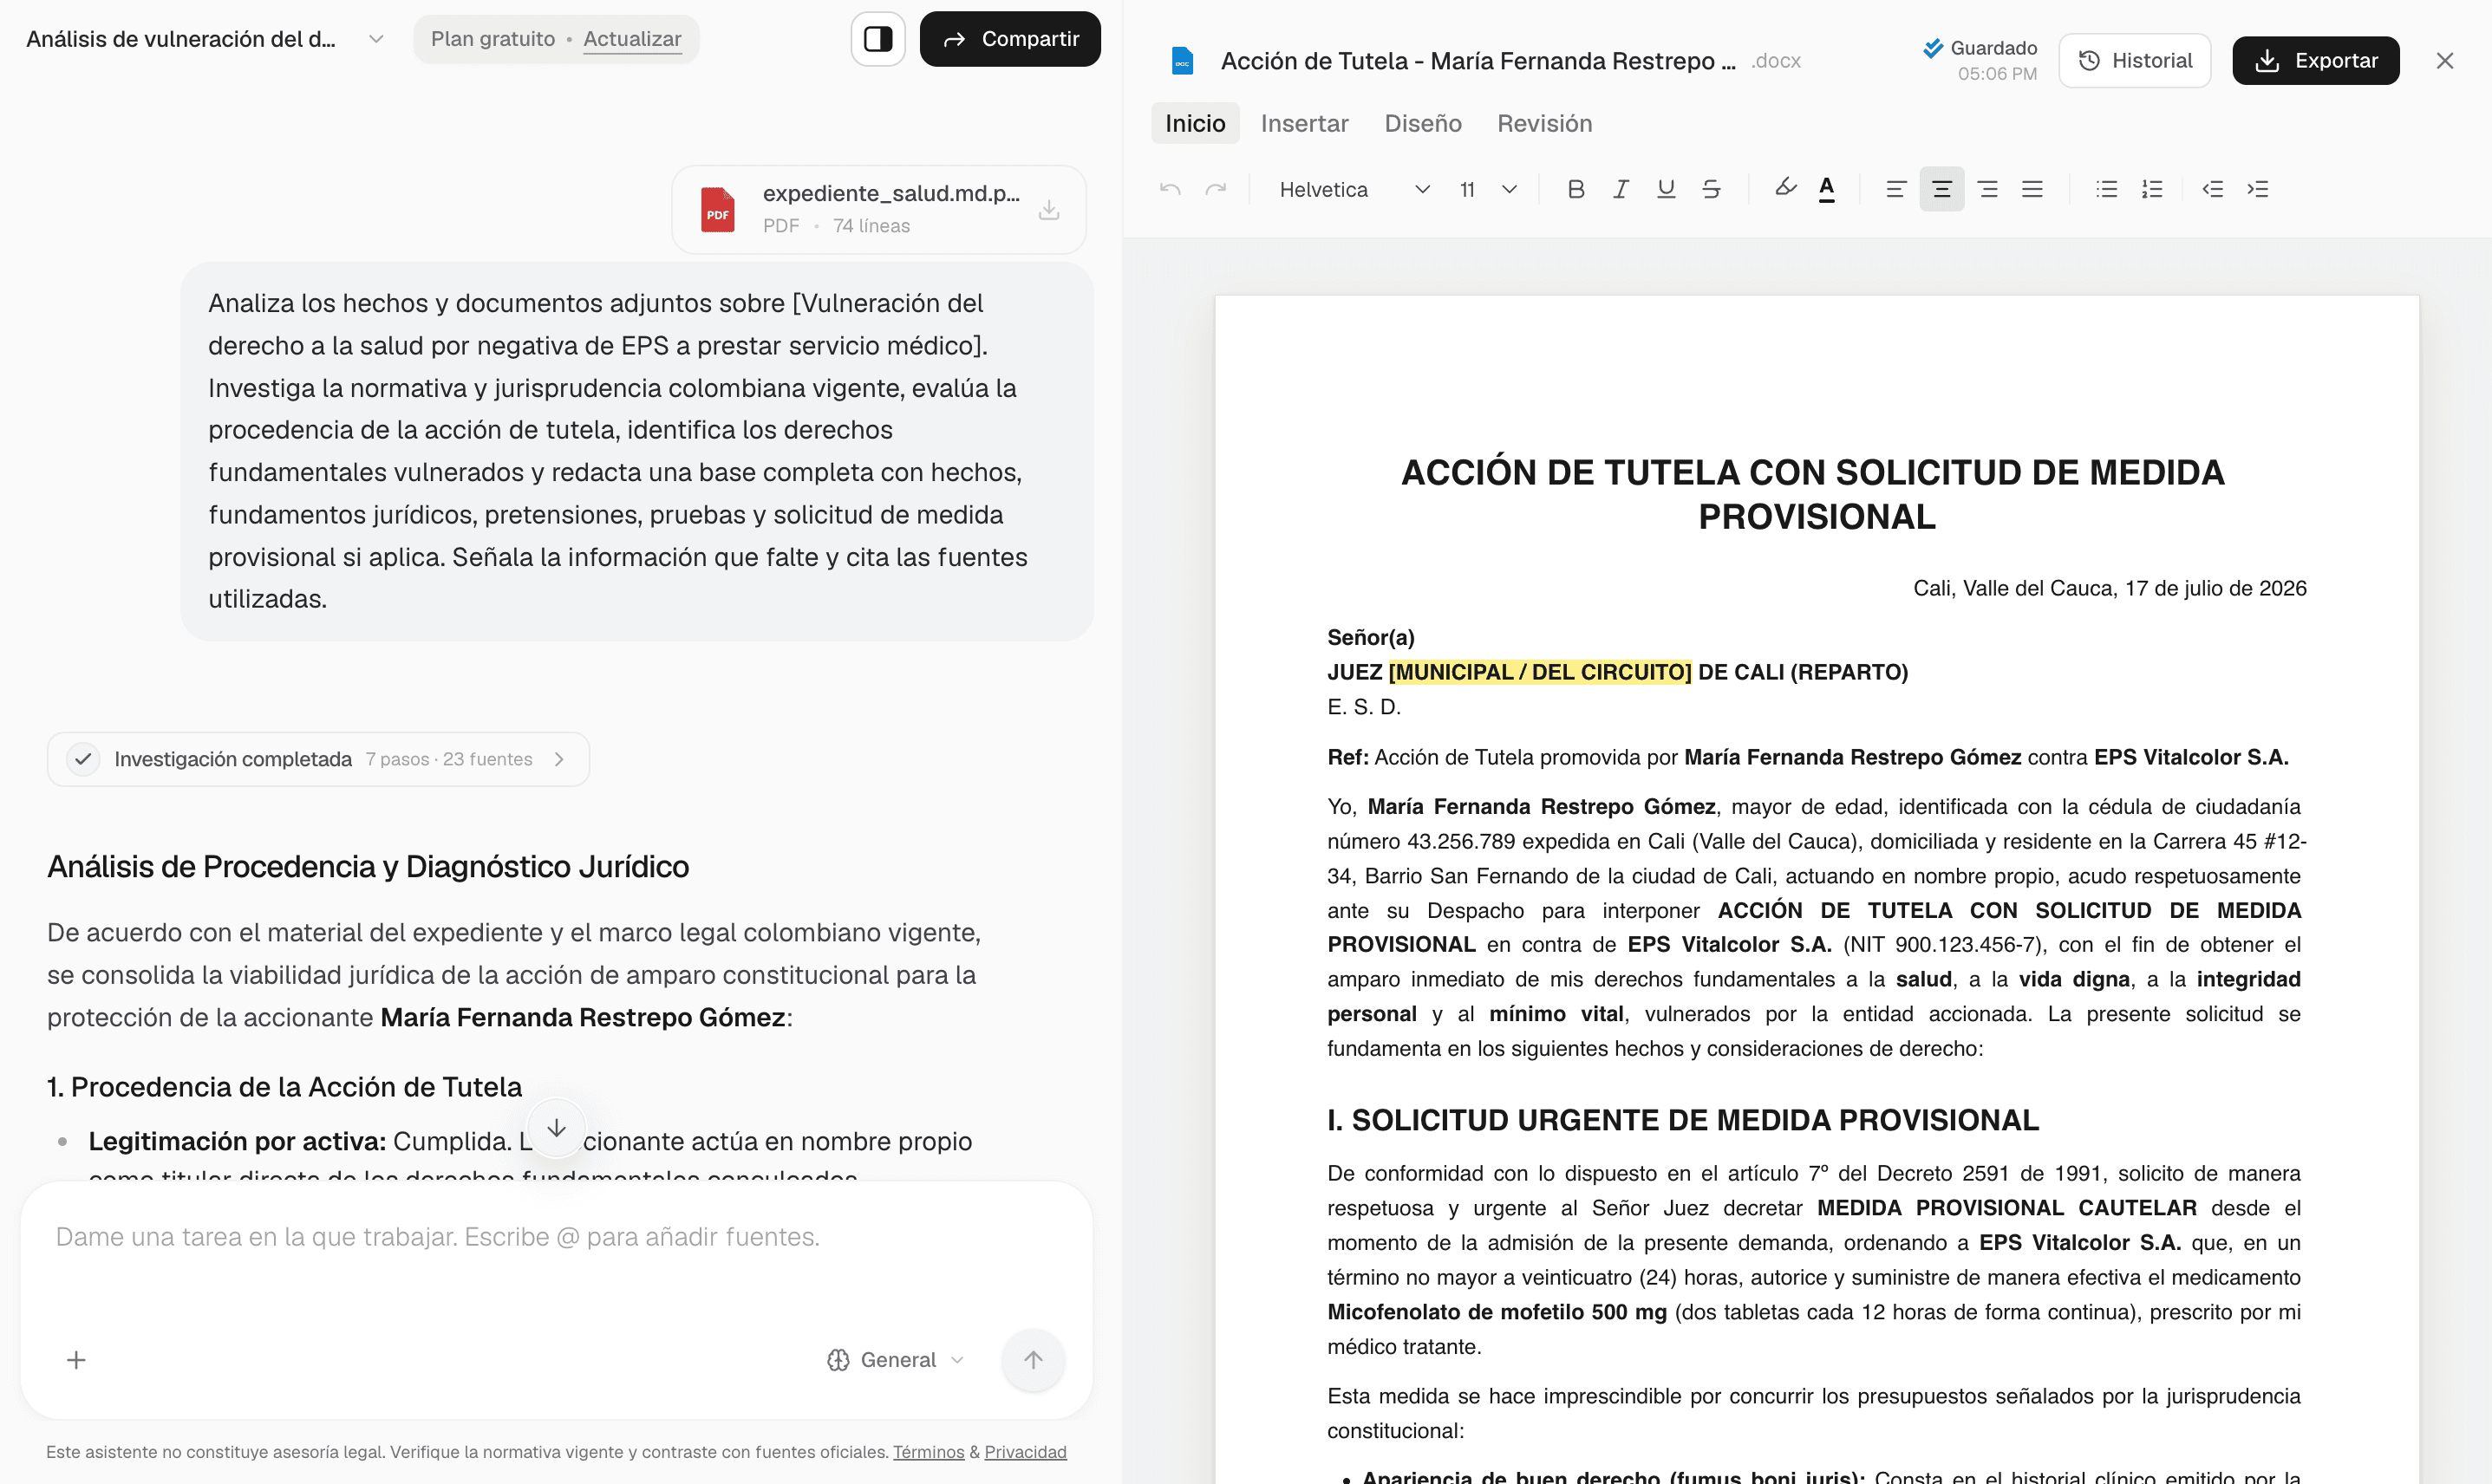Screen dimensions: 2492x1484
Task: Click the Compartir share button
Action: (x=1010, y=39)
